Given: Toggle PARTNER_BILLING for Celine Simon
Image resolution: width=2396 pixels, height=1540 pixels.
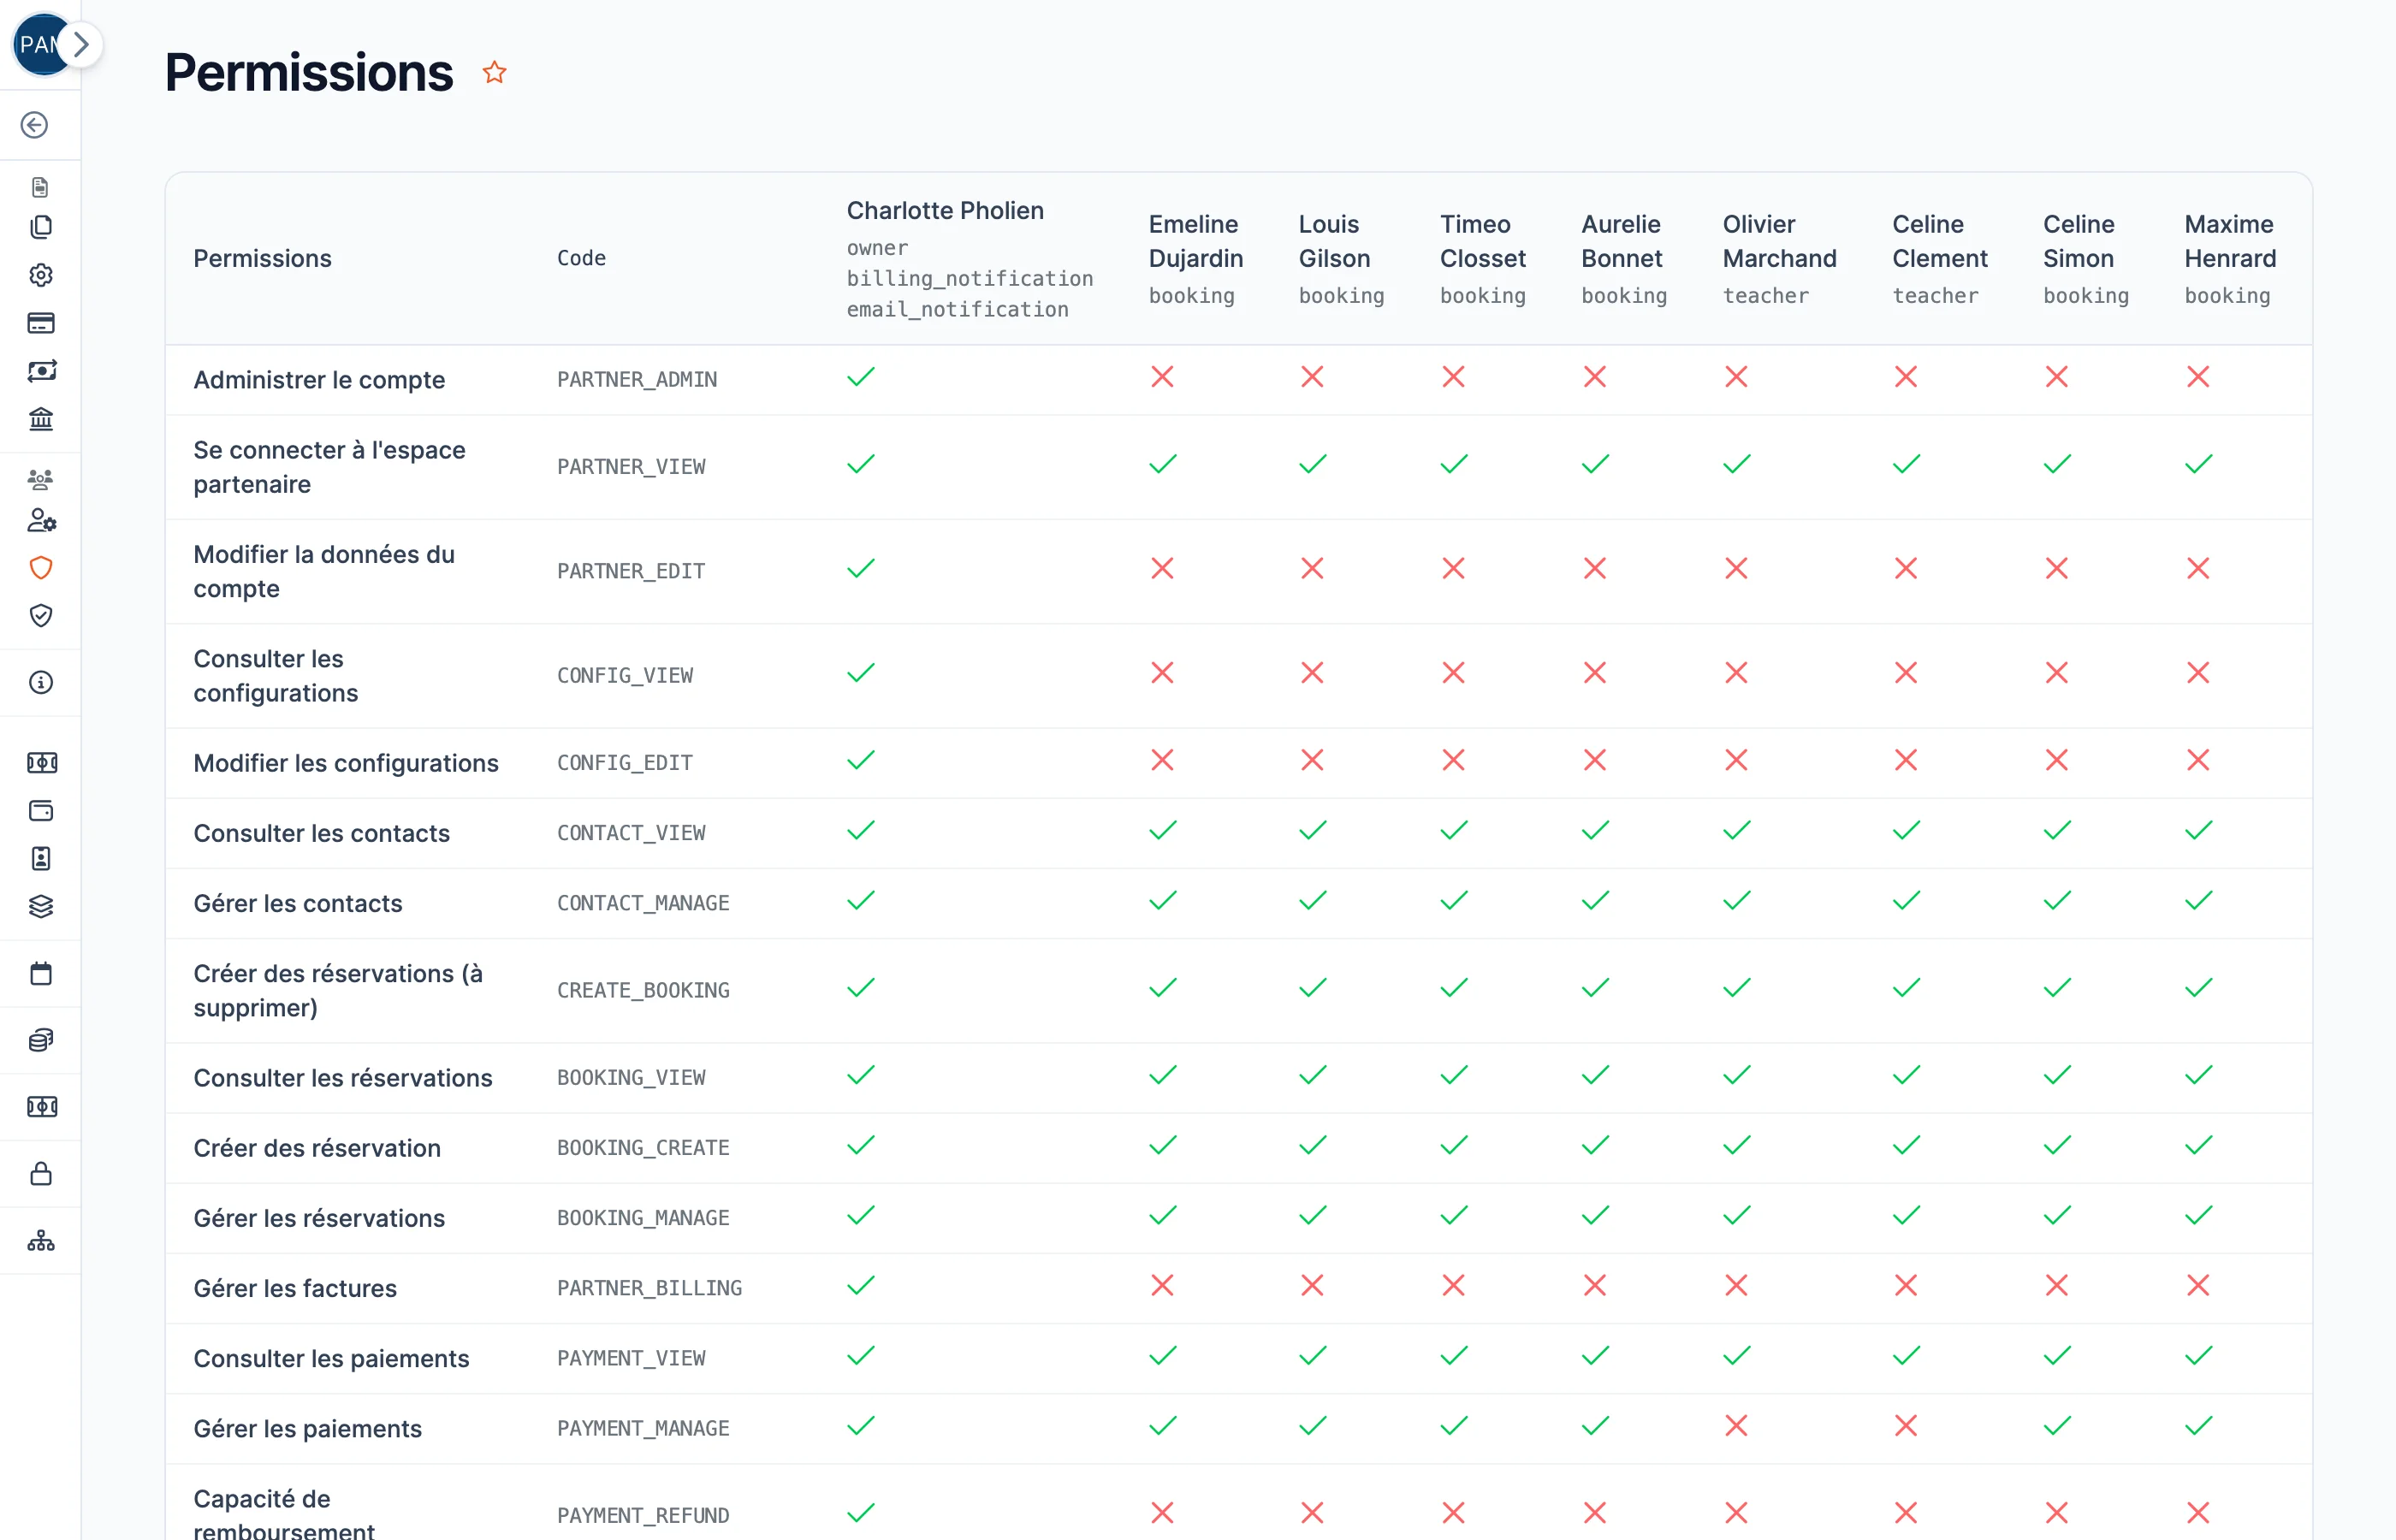Looking at the screenshot, I should (2057, 1285).
